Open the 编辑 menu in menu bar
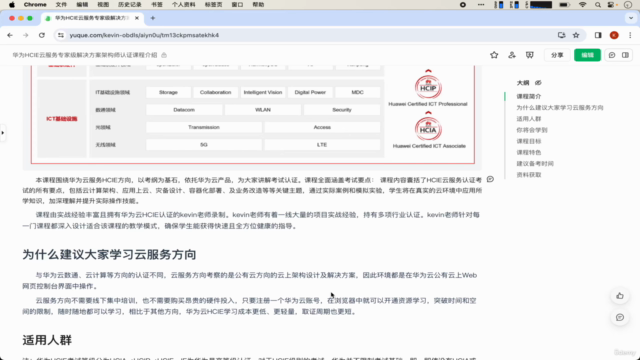The width and height of the screenshot is (640, 360). coord(82,4)
